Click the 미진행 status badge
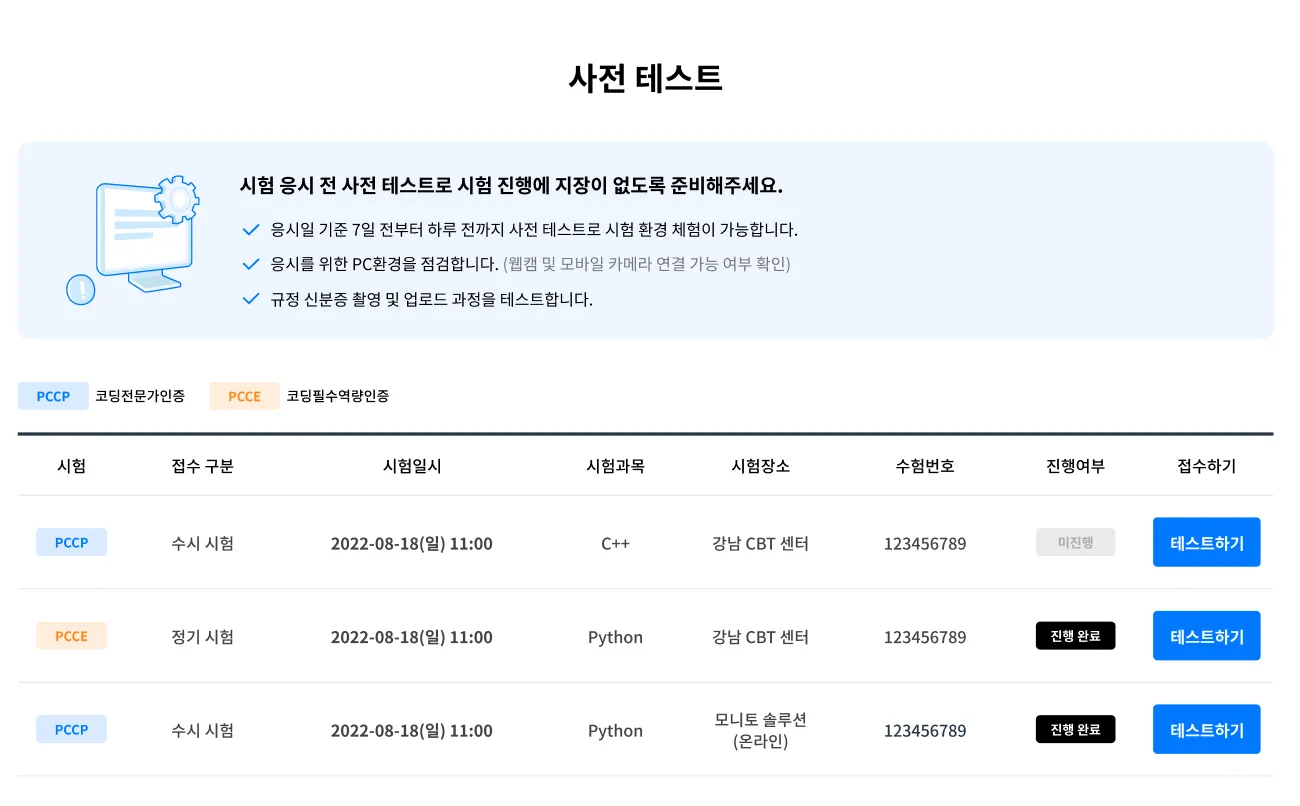This screenshot has height=806, width=1300. pos(1075,543)
